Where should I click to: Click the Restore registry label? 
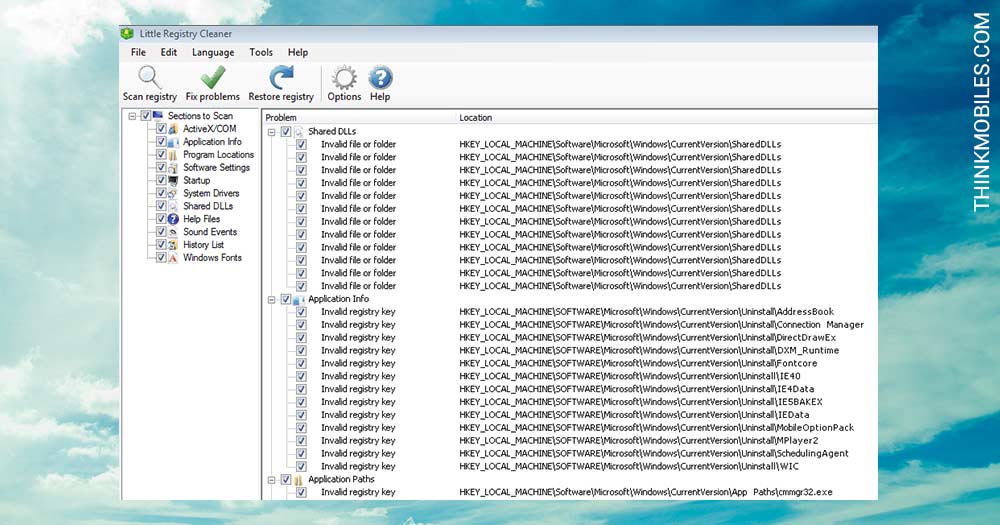[x=281, y=96]
